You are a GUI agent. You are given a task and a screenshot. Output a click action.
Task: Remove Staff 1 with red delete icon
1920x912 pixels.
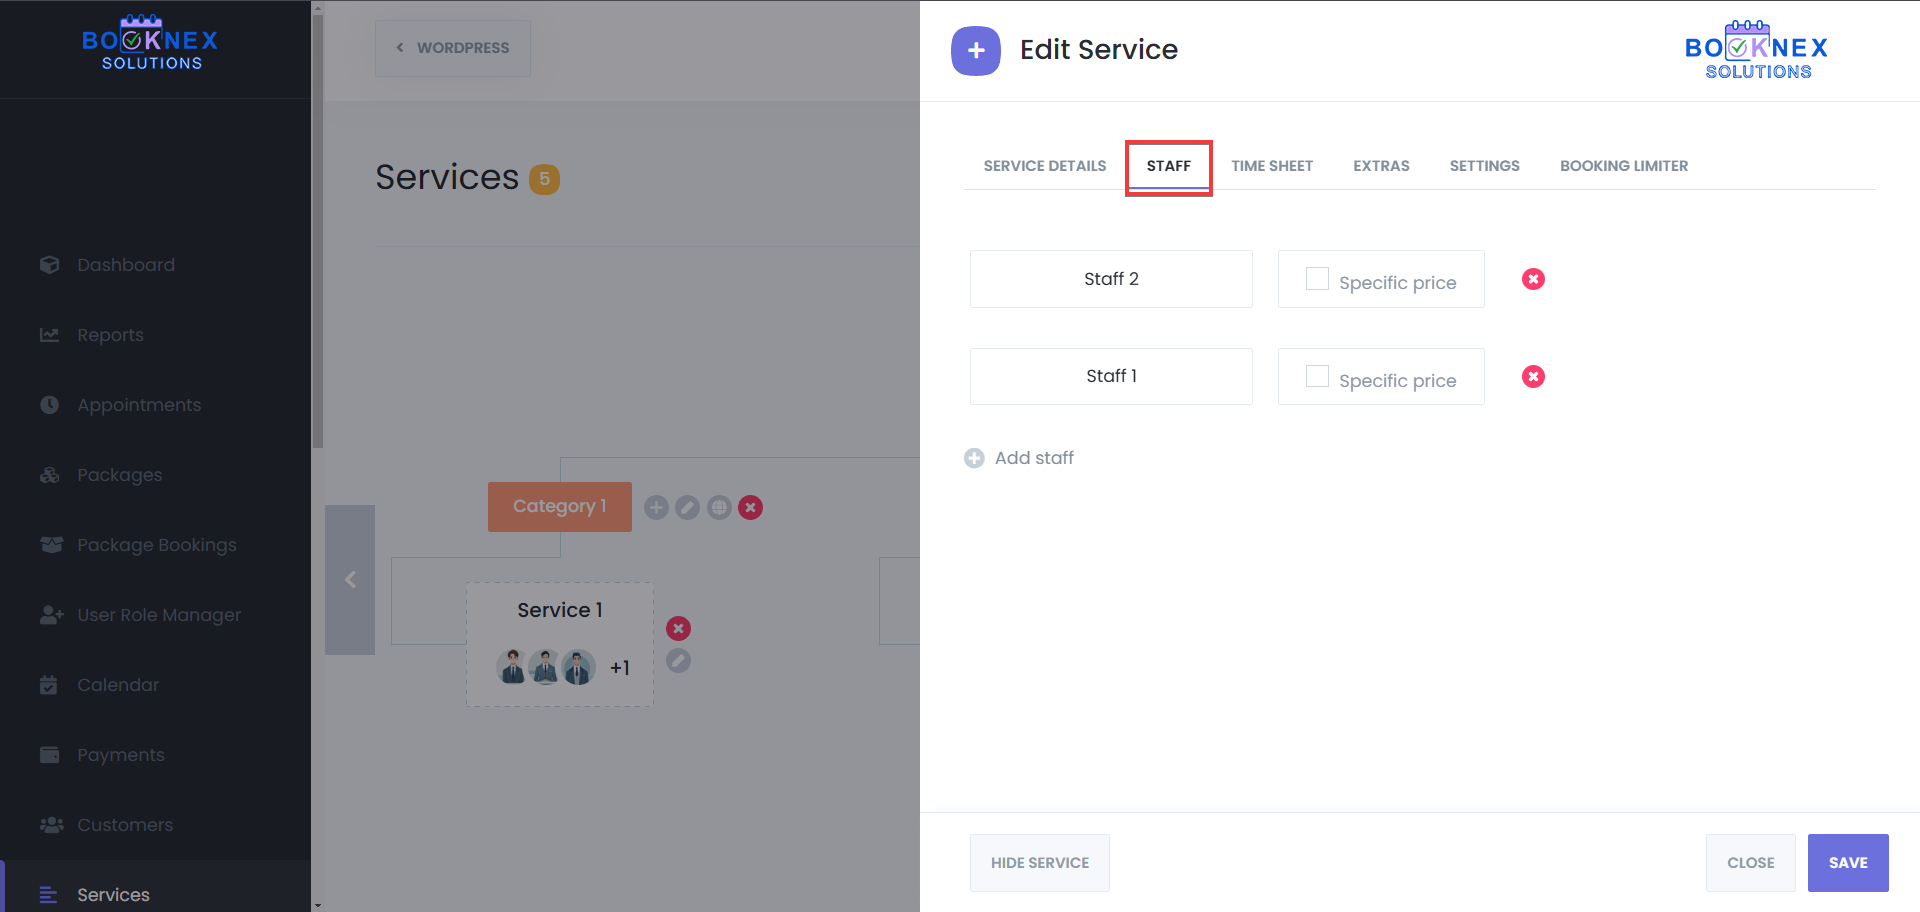(x=1533, y=377)
